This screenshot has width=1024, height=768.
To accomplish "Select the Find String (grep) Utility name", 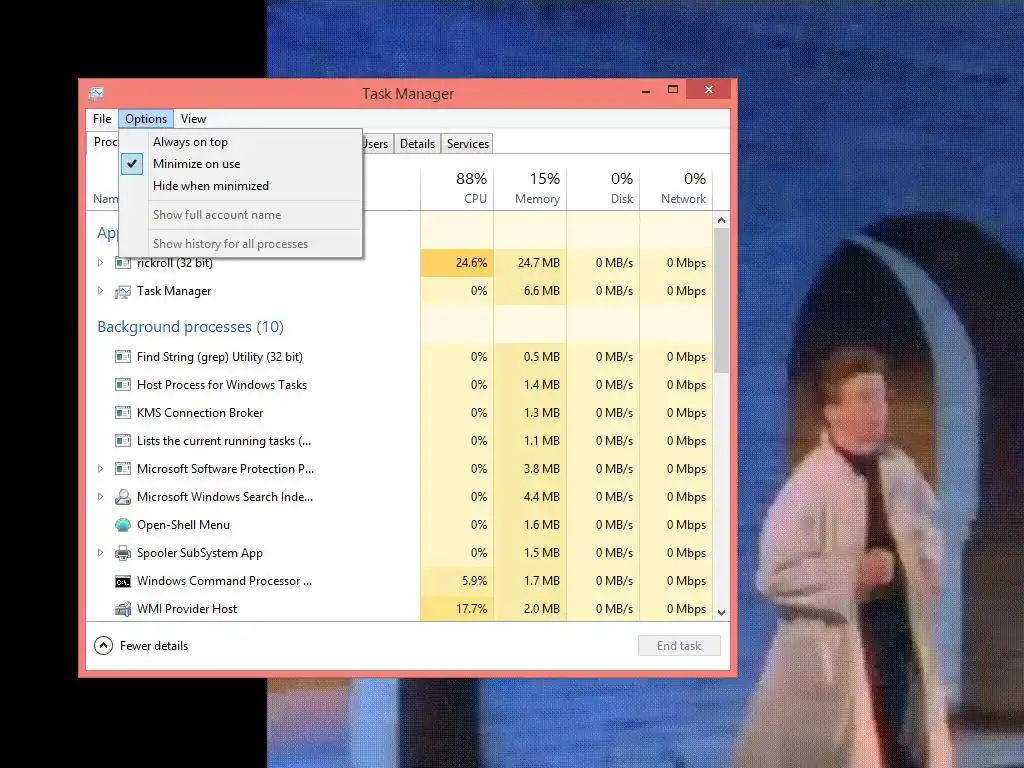I will 220,357.
